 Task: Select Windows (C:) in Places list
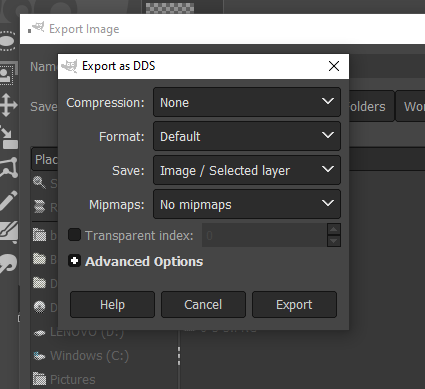pos(81,356)
